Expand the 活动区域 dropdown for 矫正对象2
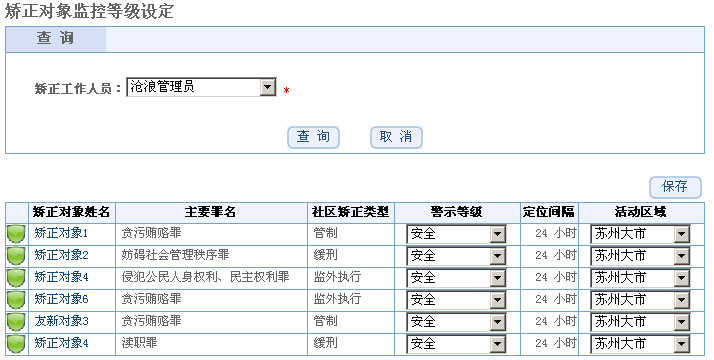 [x=640, y=256]
